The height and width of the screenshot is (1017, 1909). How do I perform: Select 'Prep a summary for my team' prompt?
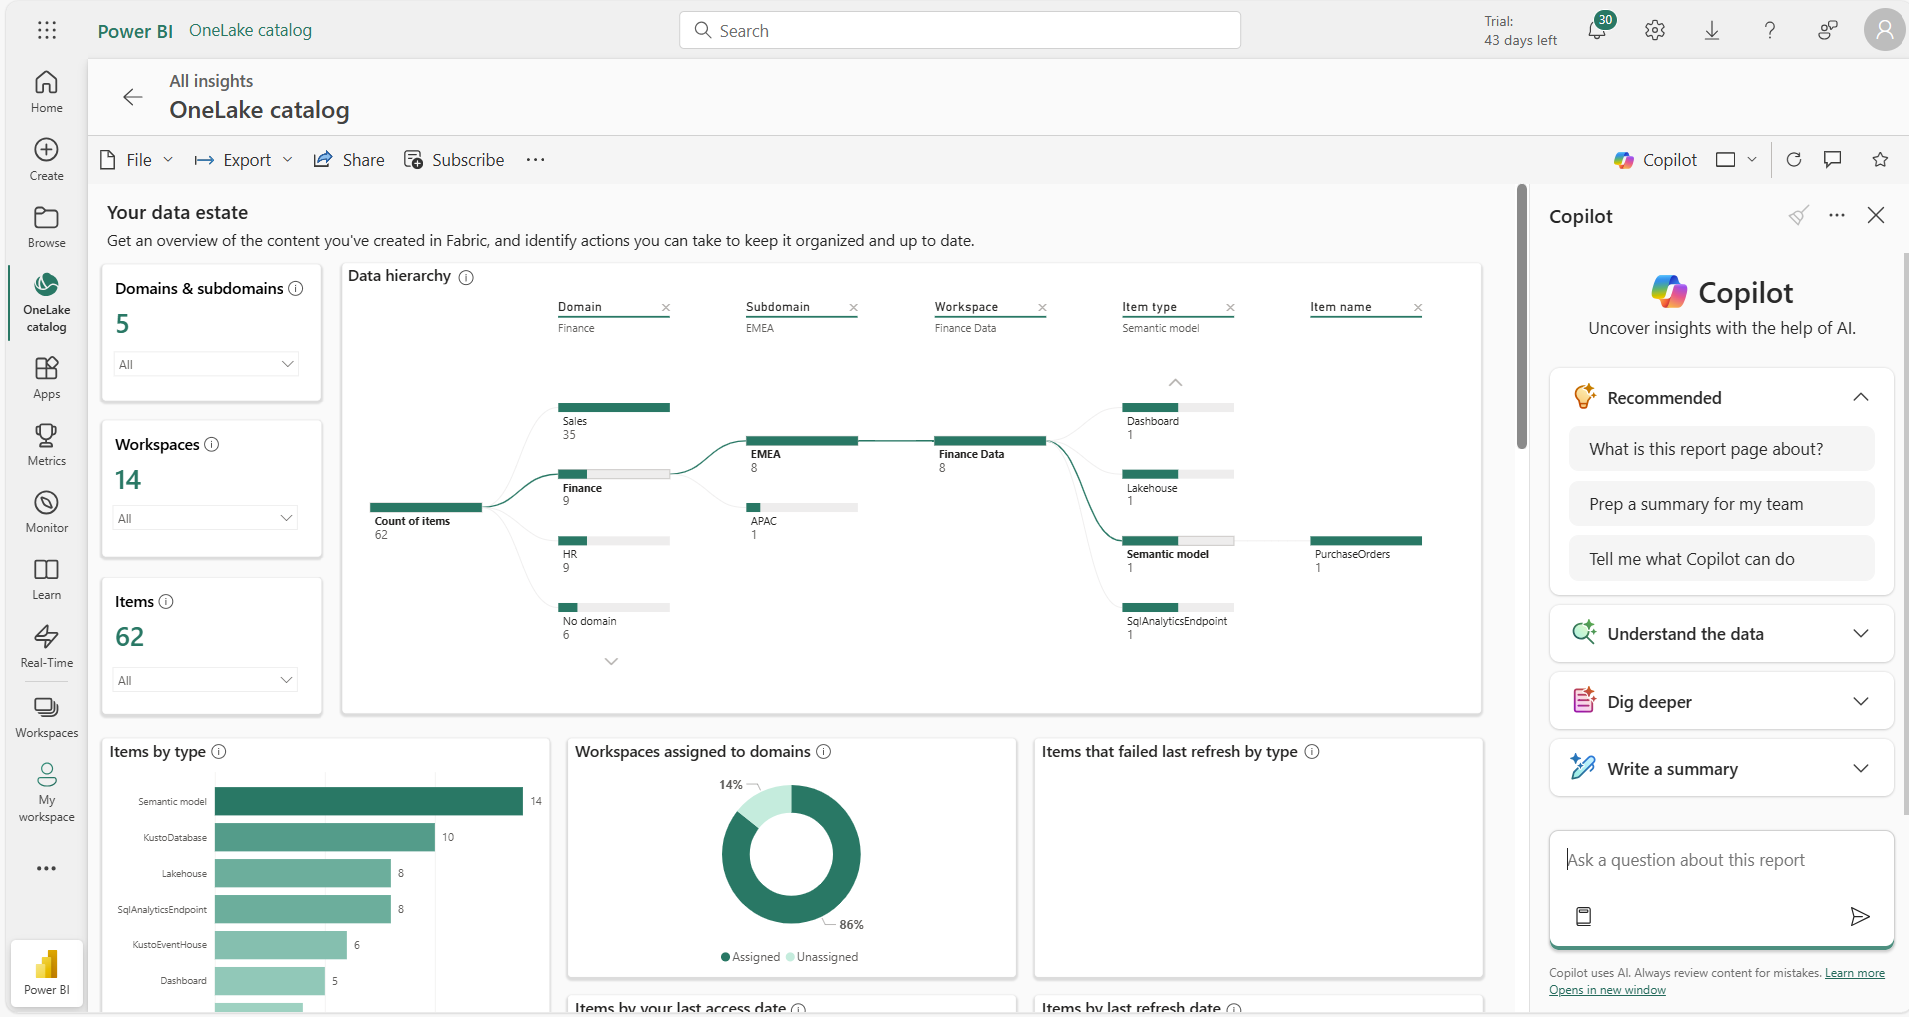coord(1721,504)
